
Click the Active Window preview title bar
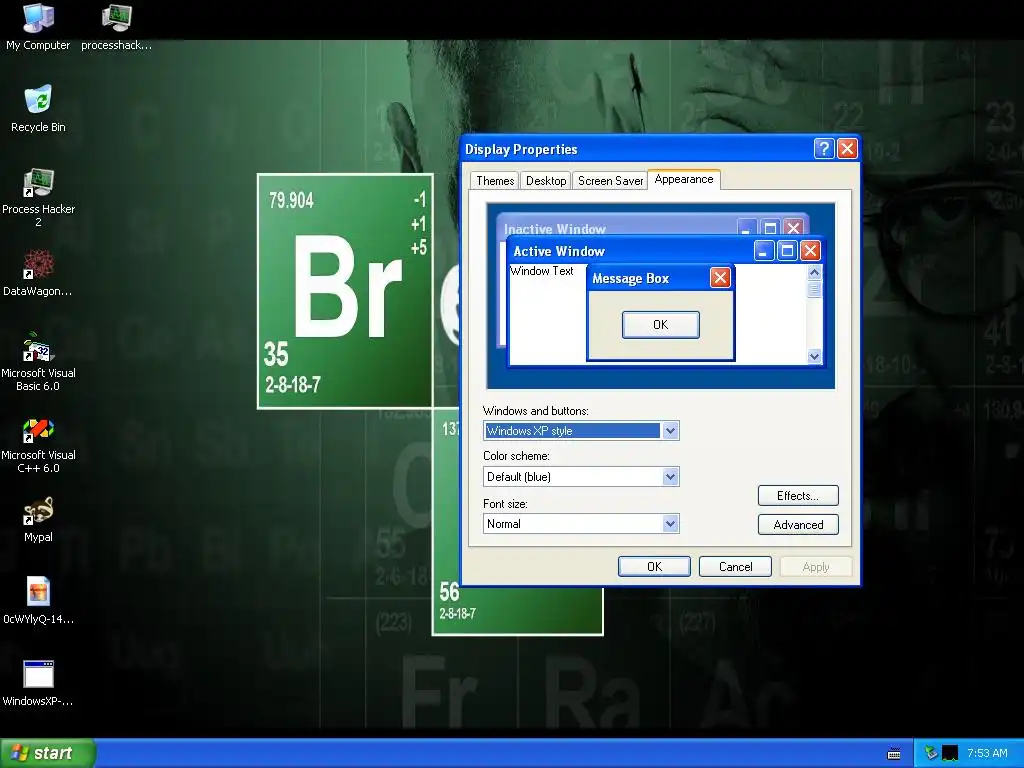pos(666,251)
